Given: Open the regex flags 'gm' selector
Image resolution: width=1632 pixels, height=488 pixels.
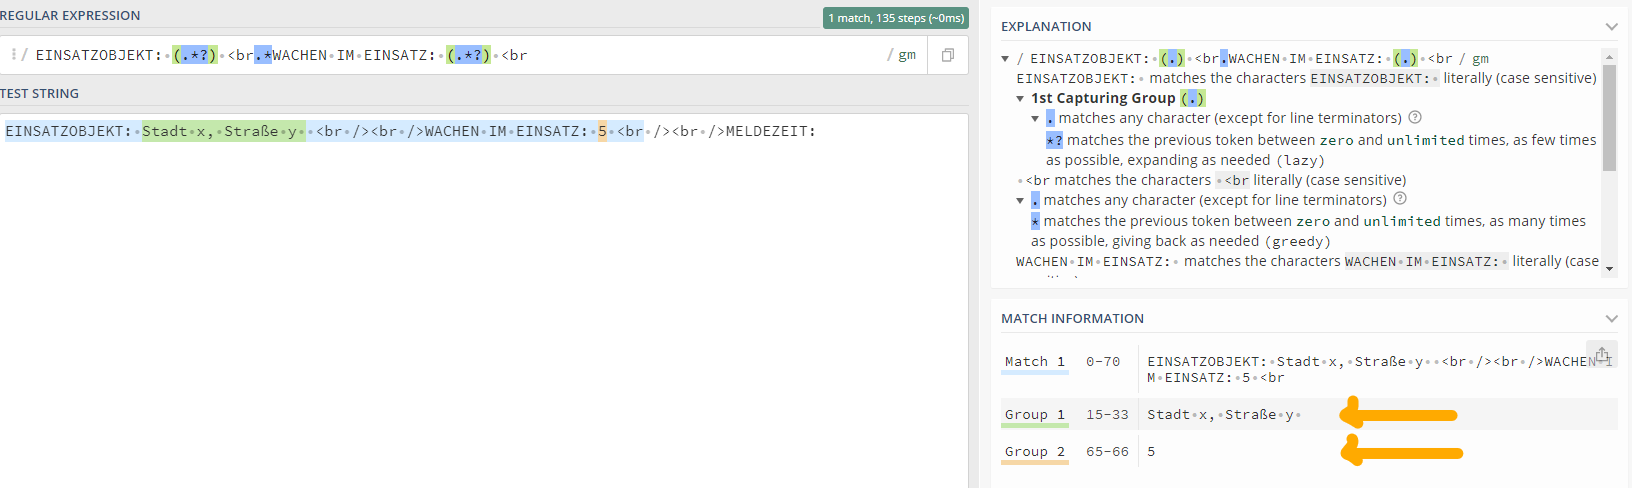Looking at the screenshot, I should (x=906, y=55).
